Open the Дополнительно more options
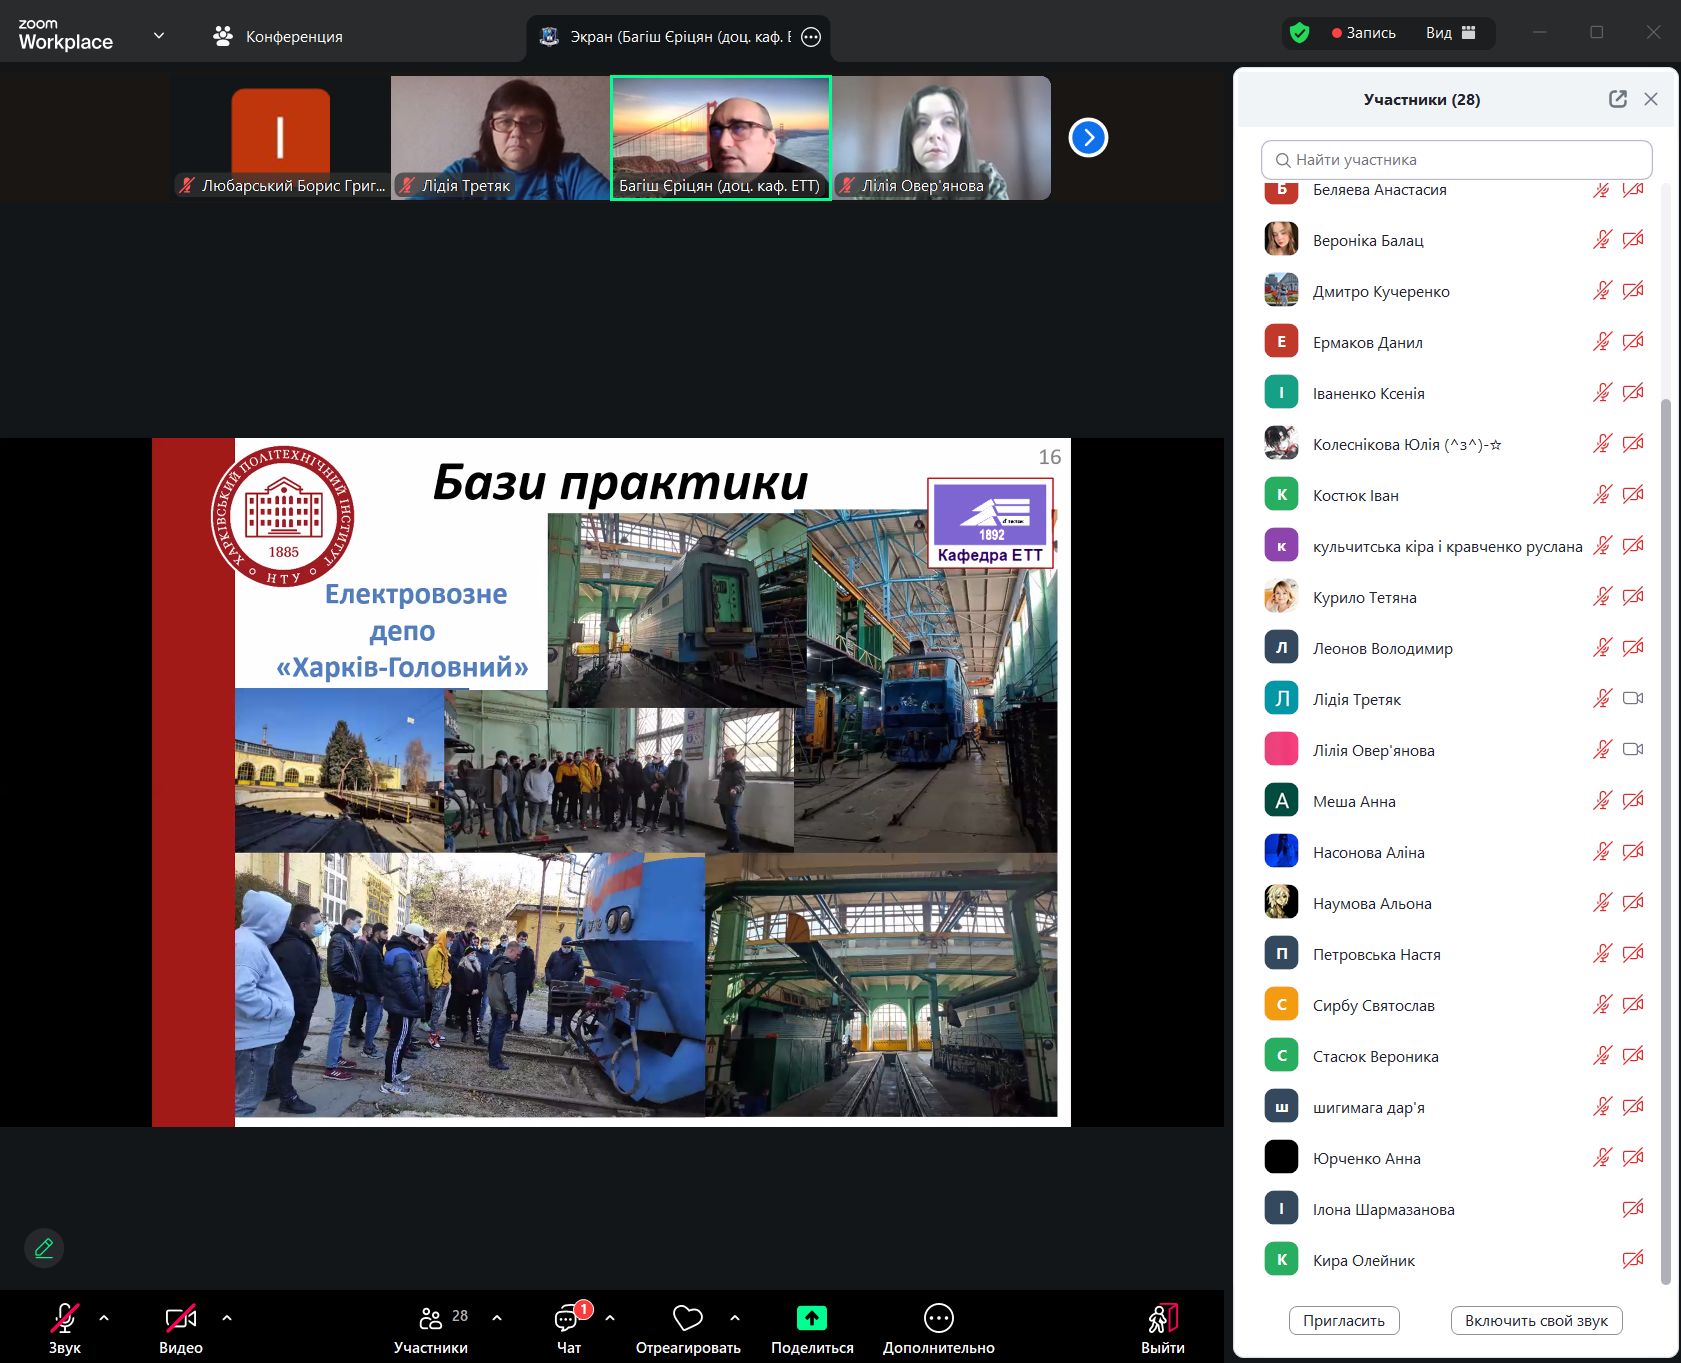This screenshot has width=1681, height=1363. [x=938, y=1318]
